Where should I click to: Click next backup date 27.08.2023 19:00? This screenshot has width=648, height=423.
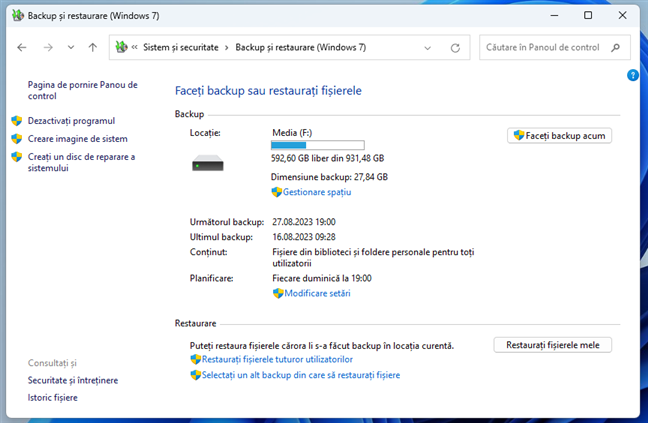pos(304,222)
